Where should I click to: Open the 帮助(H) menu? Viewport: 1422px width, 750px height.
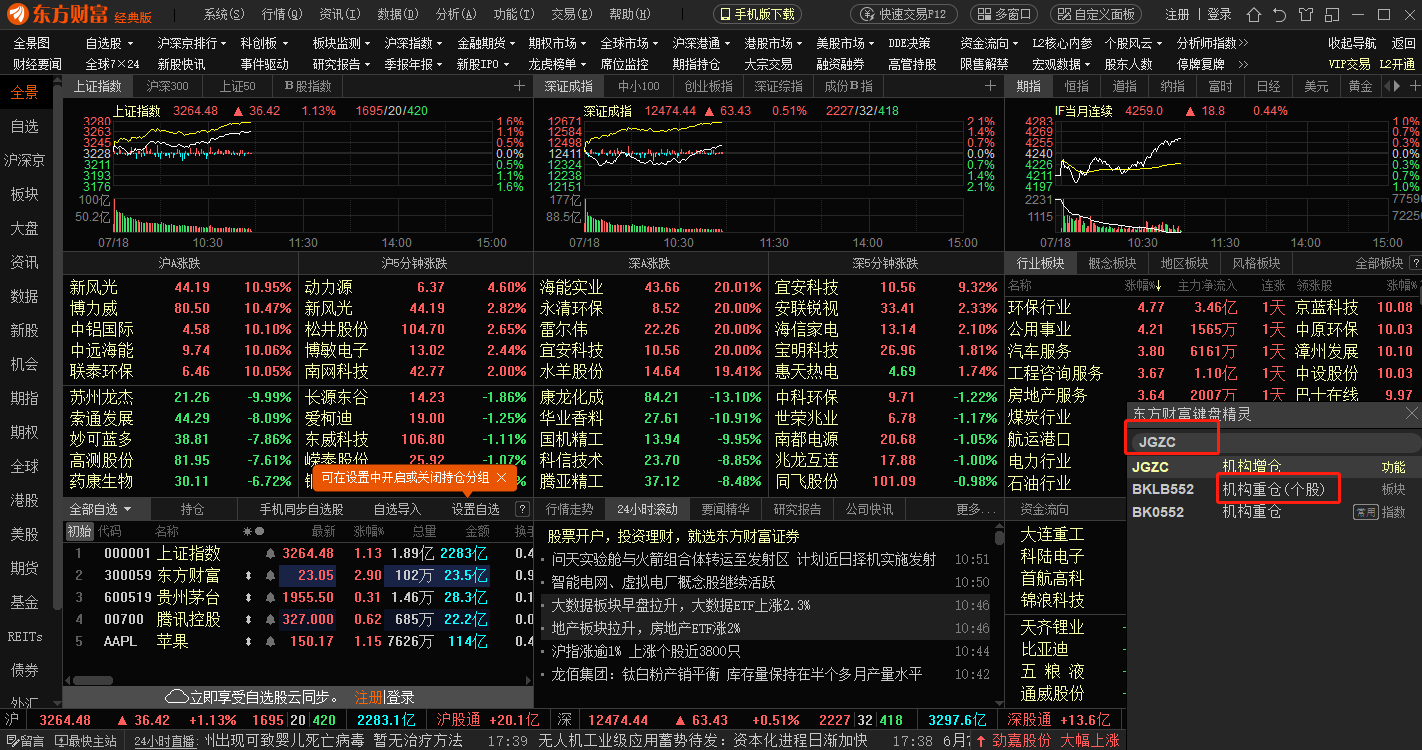[x=629, y=14]
